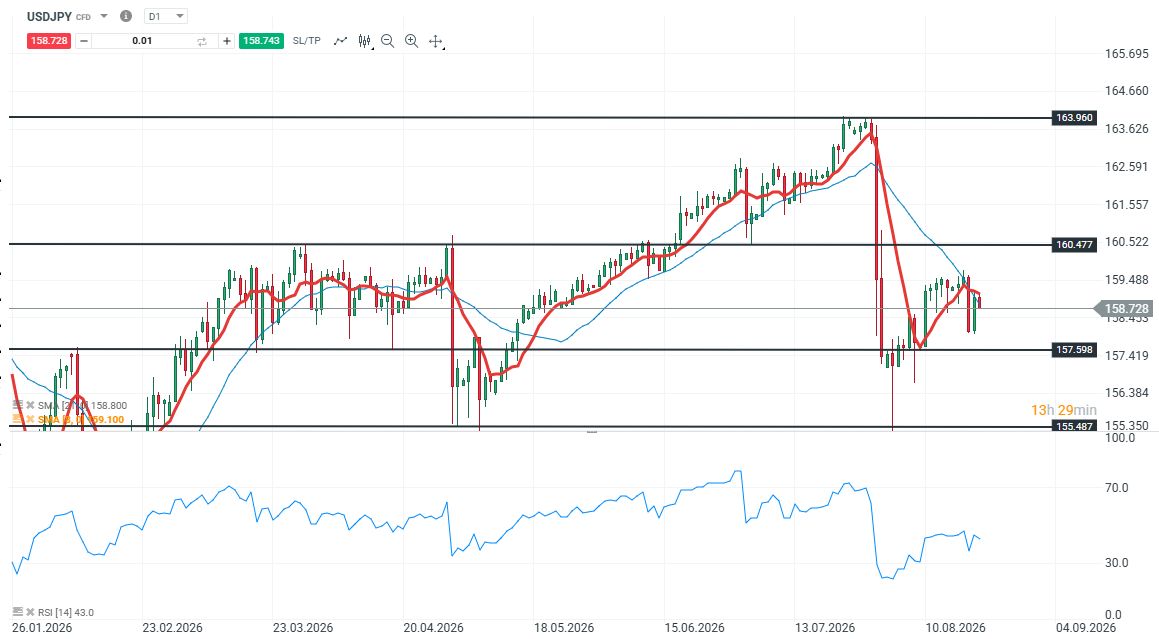Remove the orange SMA 159.100 indicator
Viewport: 1159px width, 639px height.
click(30, 419)
